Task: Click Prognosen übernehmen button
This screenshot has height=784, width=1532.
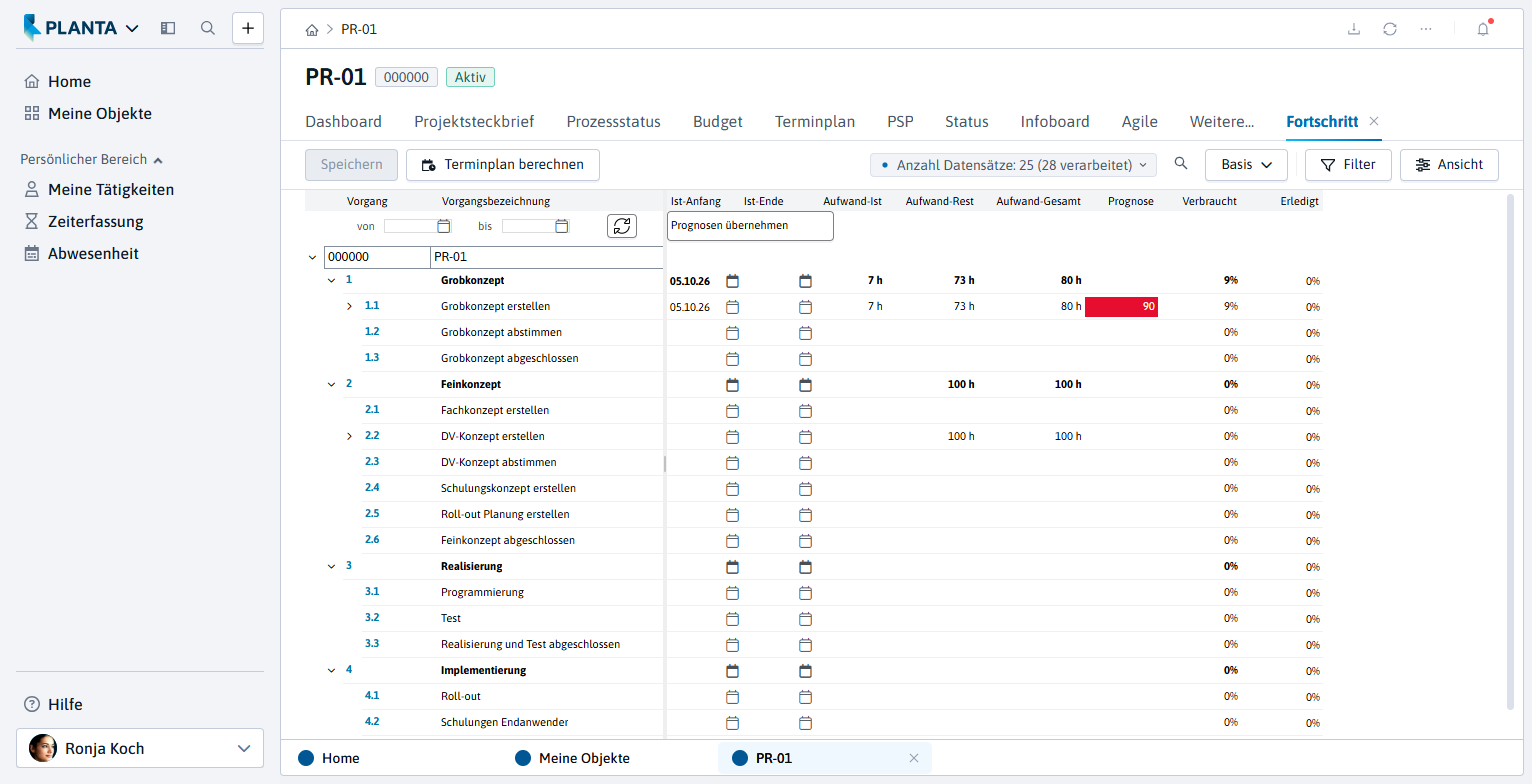Action: 750,226
